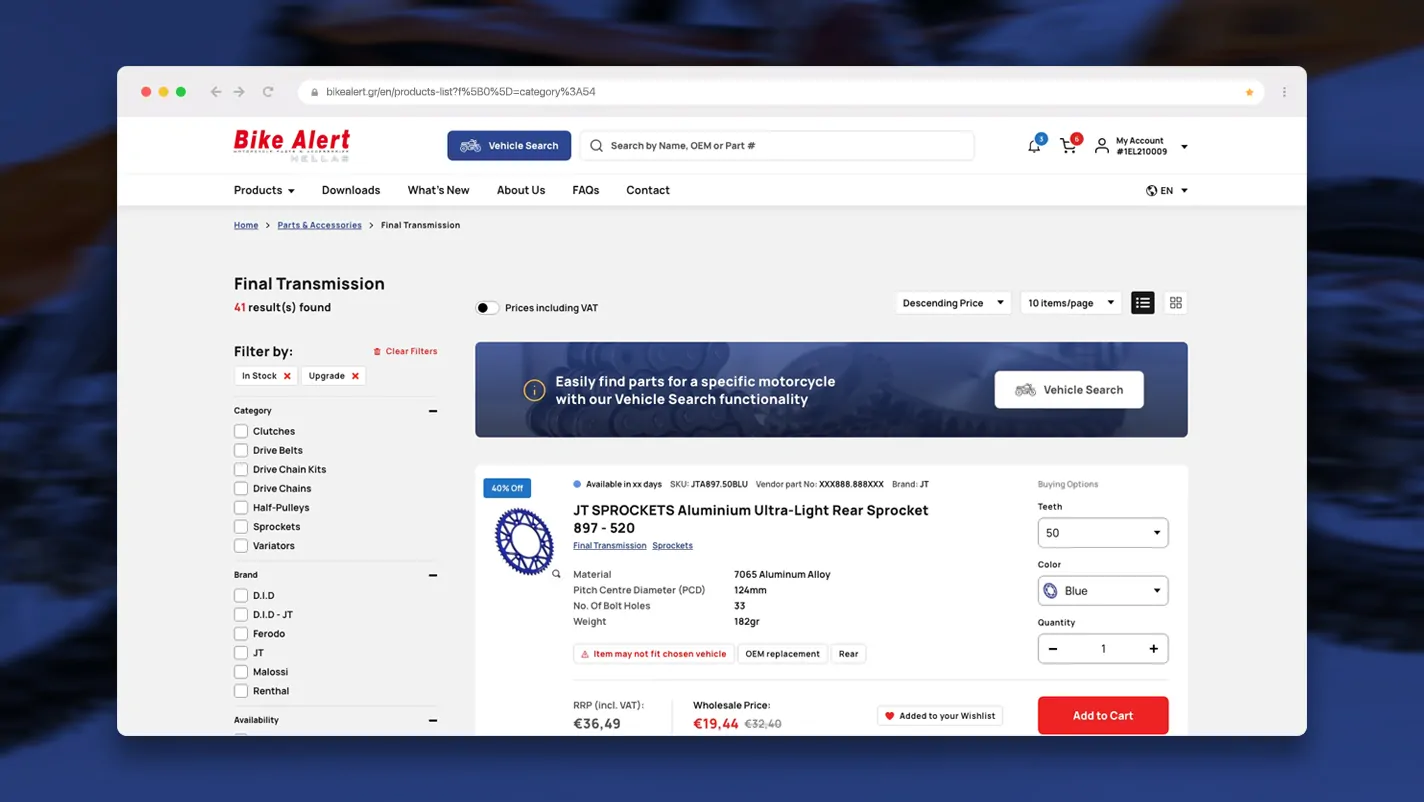Collapse the Category filter section
The height and width of the screenshot is (802, 1424).
tap(433, 411)
